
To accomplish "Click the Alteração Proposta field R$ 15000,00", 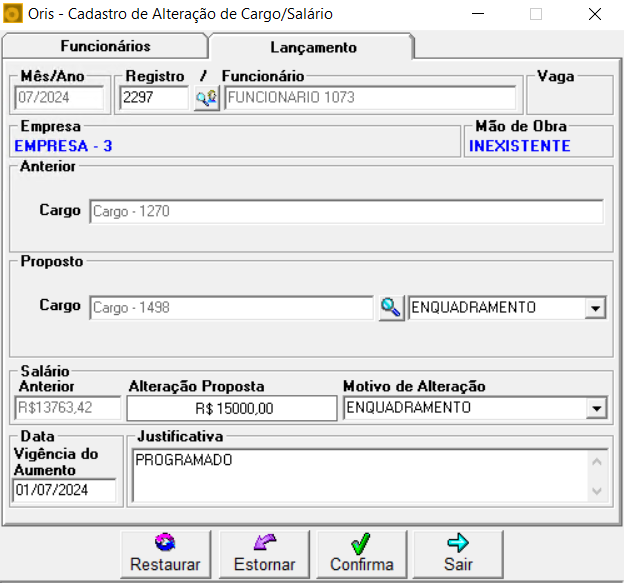I will pyautogui.click(x=232, y=408).
